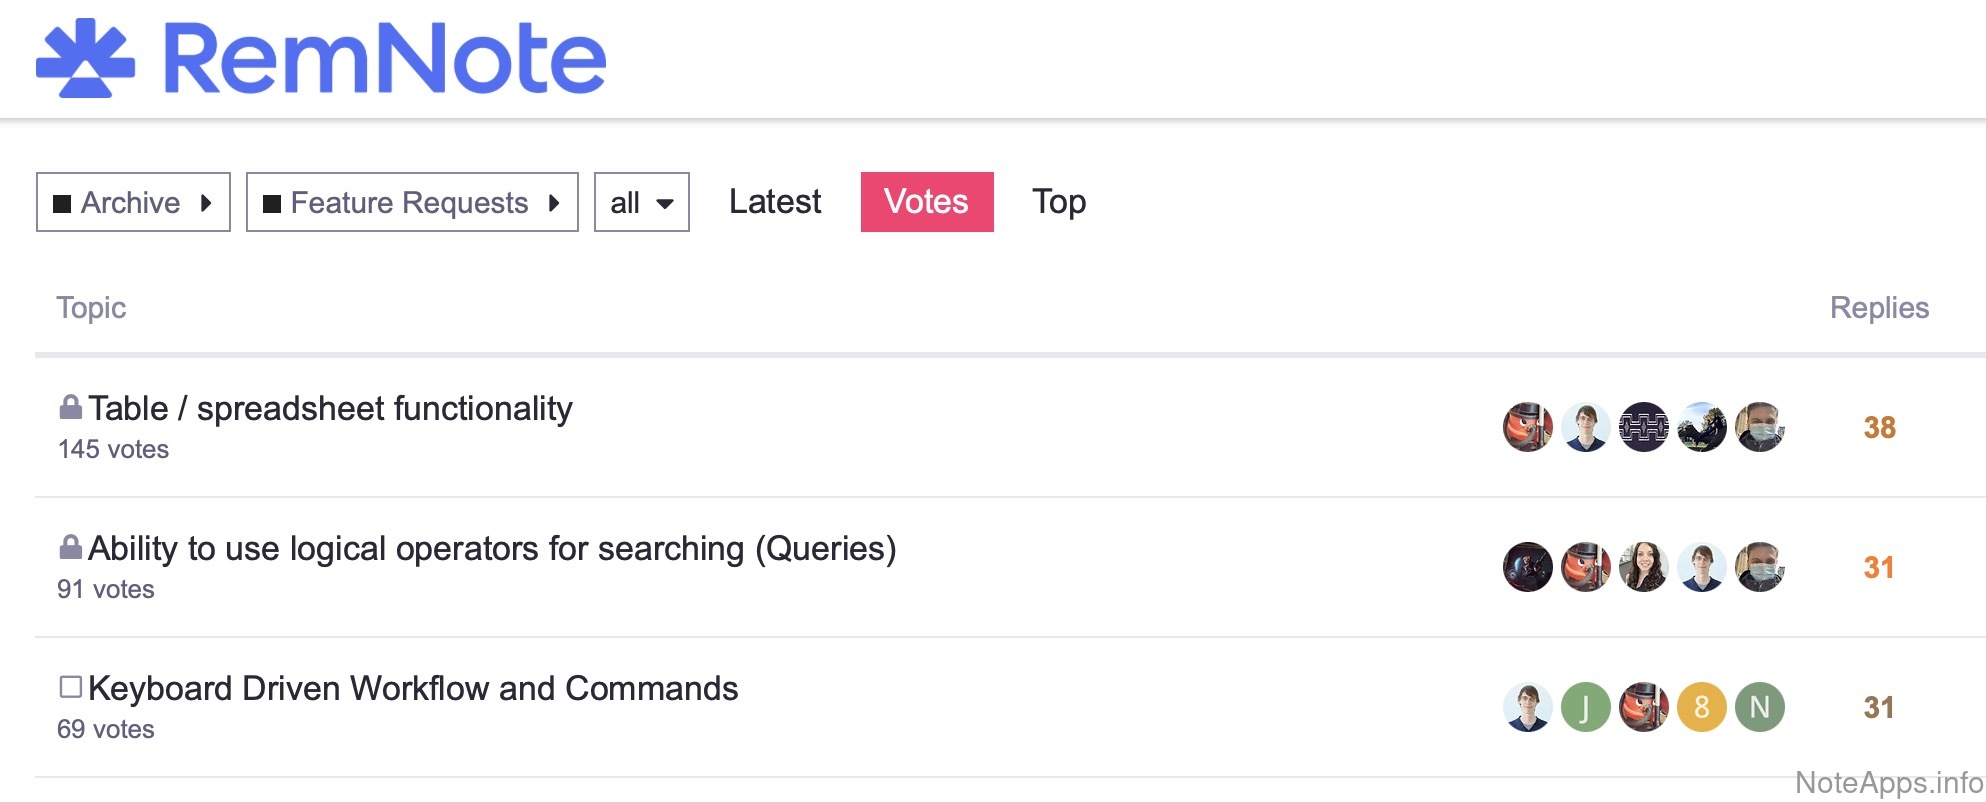Click the lock icon on logical operators topic
The image size is (1986, 802).
70,547
